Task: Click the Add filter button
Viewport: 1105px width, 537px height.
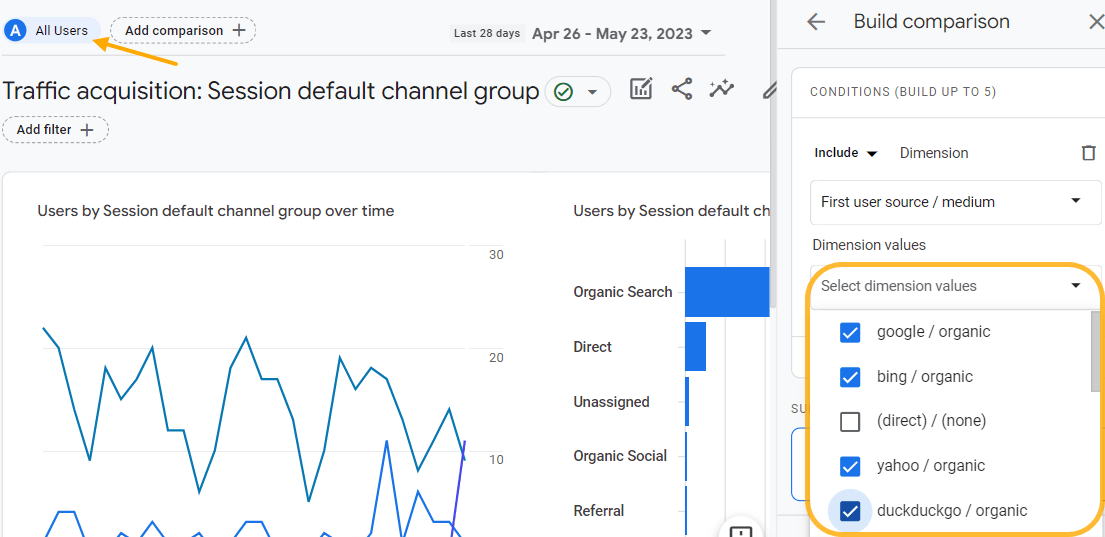Action: (55, 130)
